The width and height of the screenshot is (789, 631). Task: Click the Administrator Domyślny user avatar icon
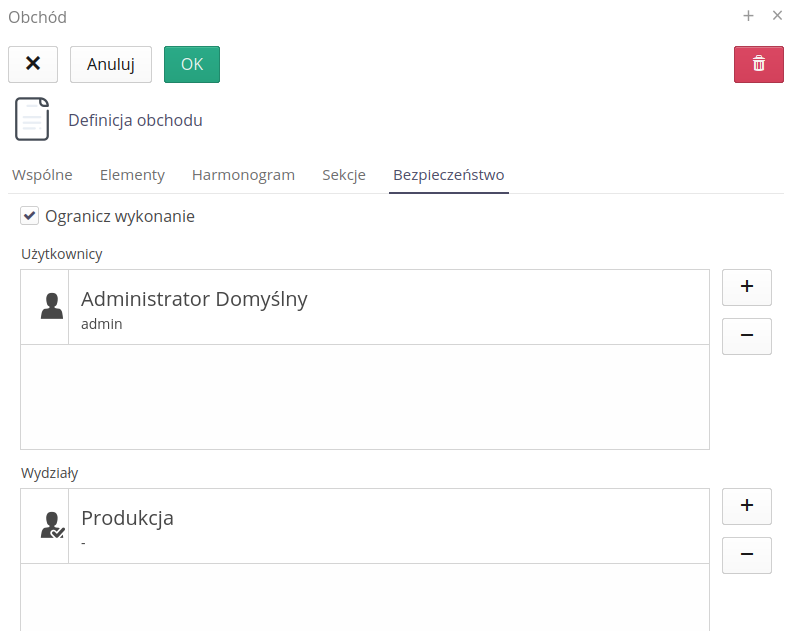(x=51, y=307)
